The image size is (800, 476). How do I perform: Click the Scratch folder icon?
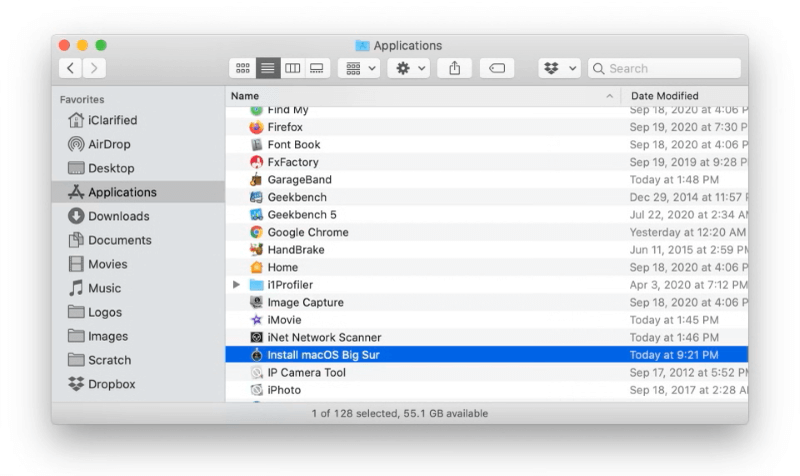point(76,360)
